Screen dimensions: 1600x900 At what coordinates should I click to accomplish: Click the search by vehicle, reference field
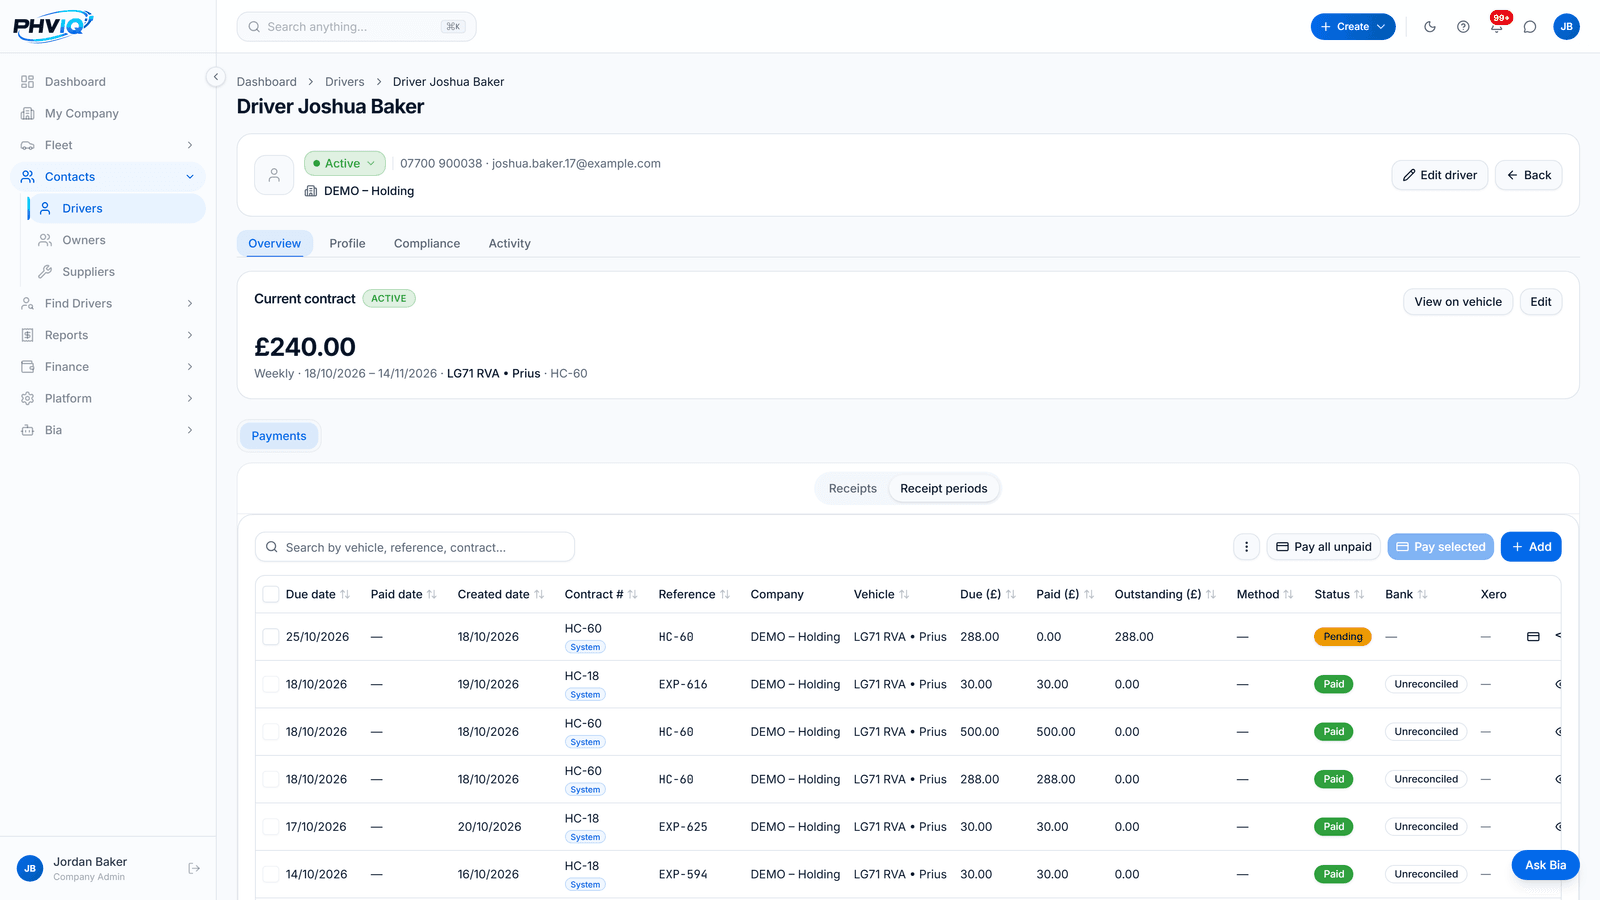coord(415,548)
